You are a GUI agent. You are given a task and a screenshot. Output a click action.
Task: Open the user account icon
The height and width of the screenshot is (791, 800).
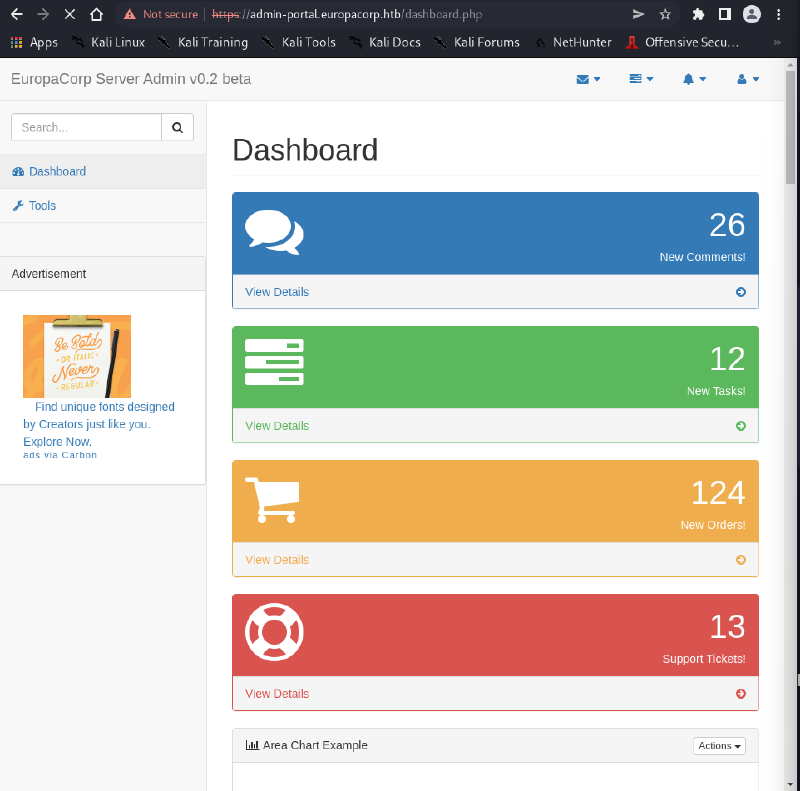pos(743,78)
